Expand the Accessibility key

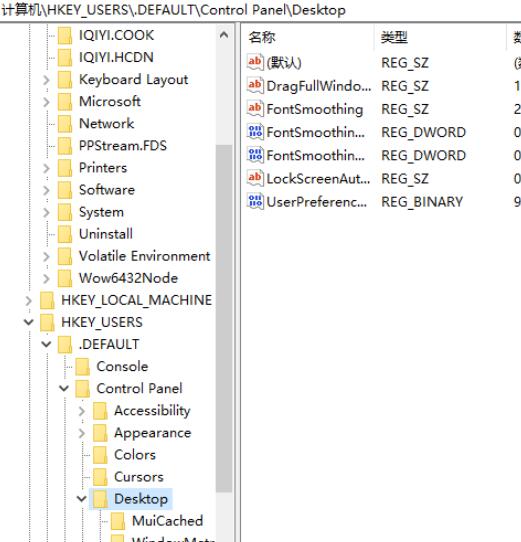click(82, 411)
